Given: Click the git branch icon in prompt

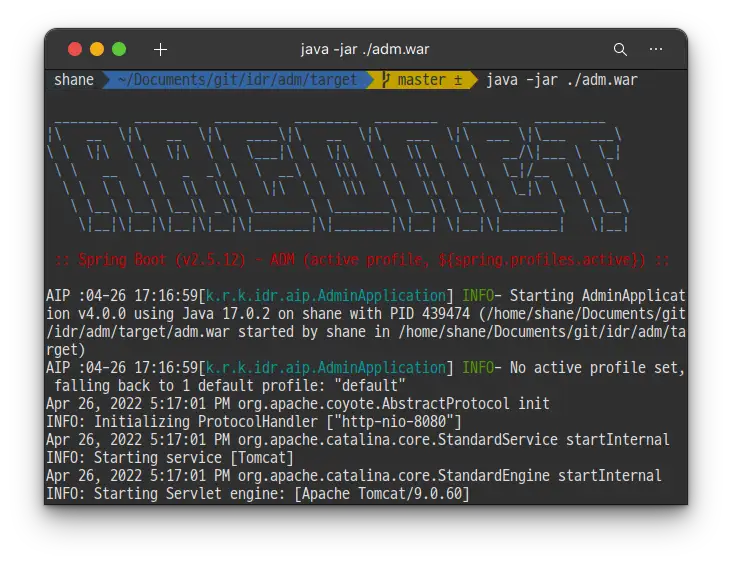Looking at the screenshot, I should point(386,80).
